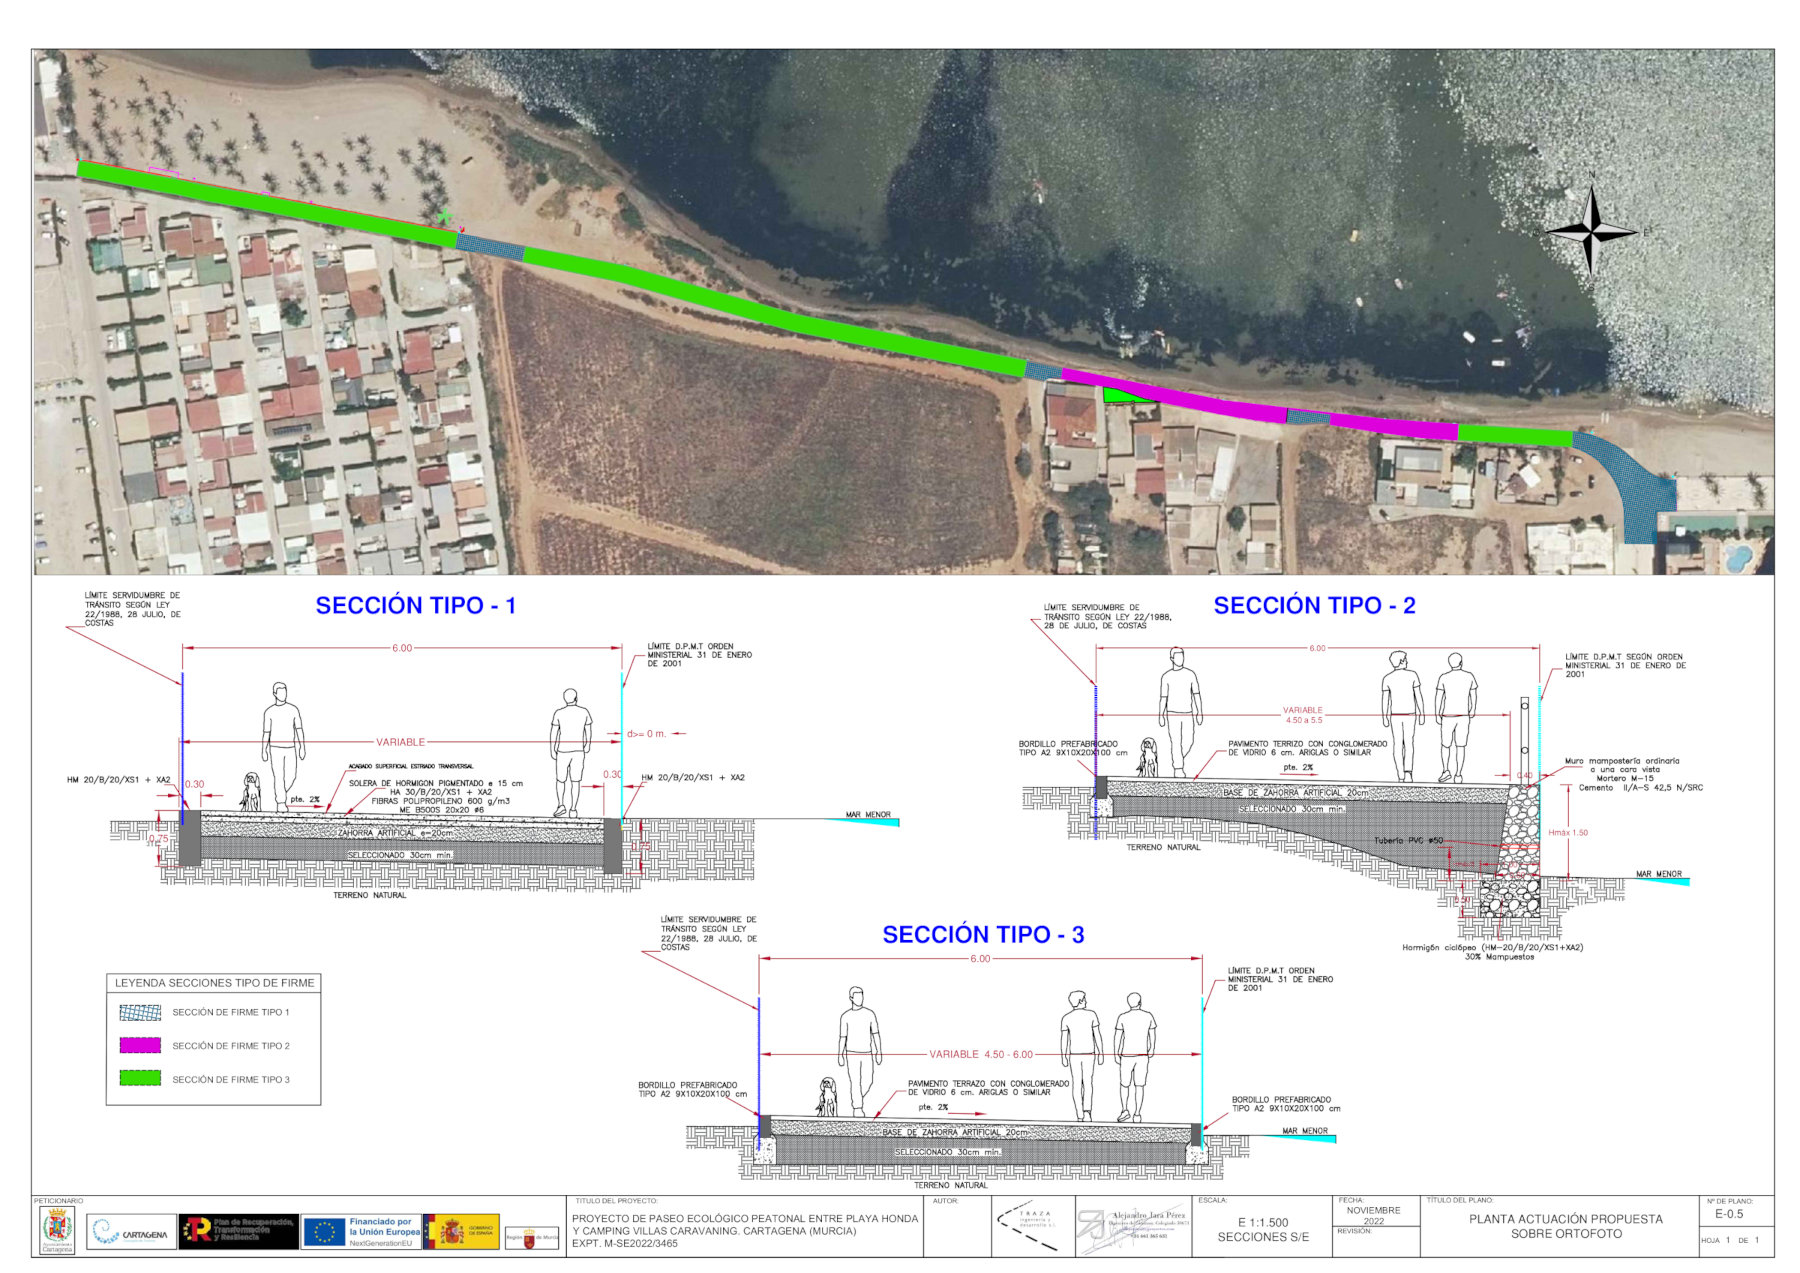Image resolution: width=1800 pixels, height=1273 pixels.
Task: Click the scale text E 1:1.500
Action: coord(1262,1222)
